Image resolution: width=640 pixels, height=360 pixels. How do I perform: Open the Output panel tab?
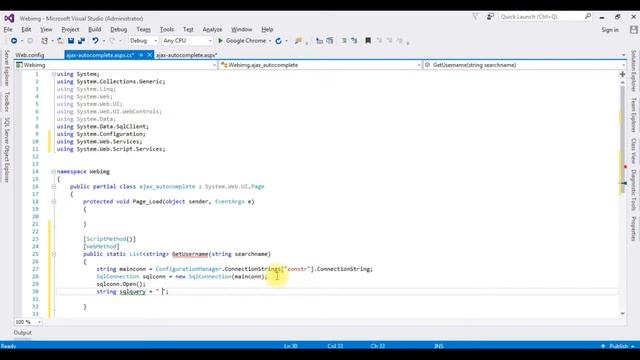click(x=22, y=333)
